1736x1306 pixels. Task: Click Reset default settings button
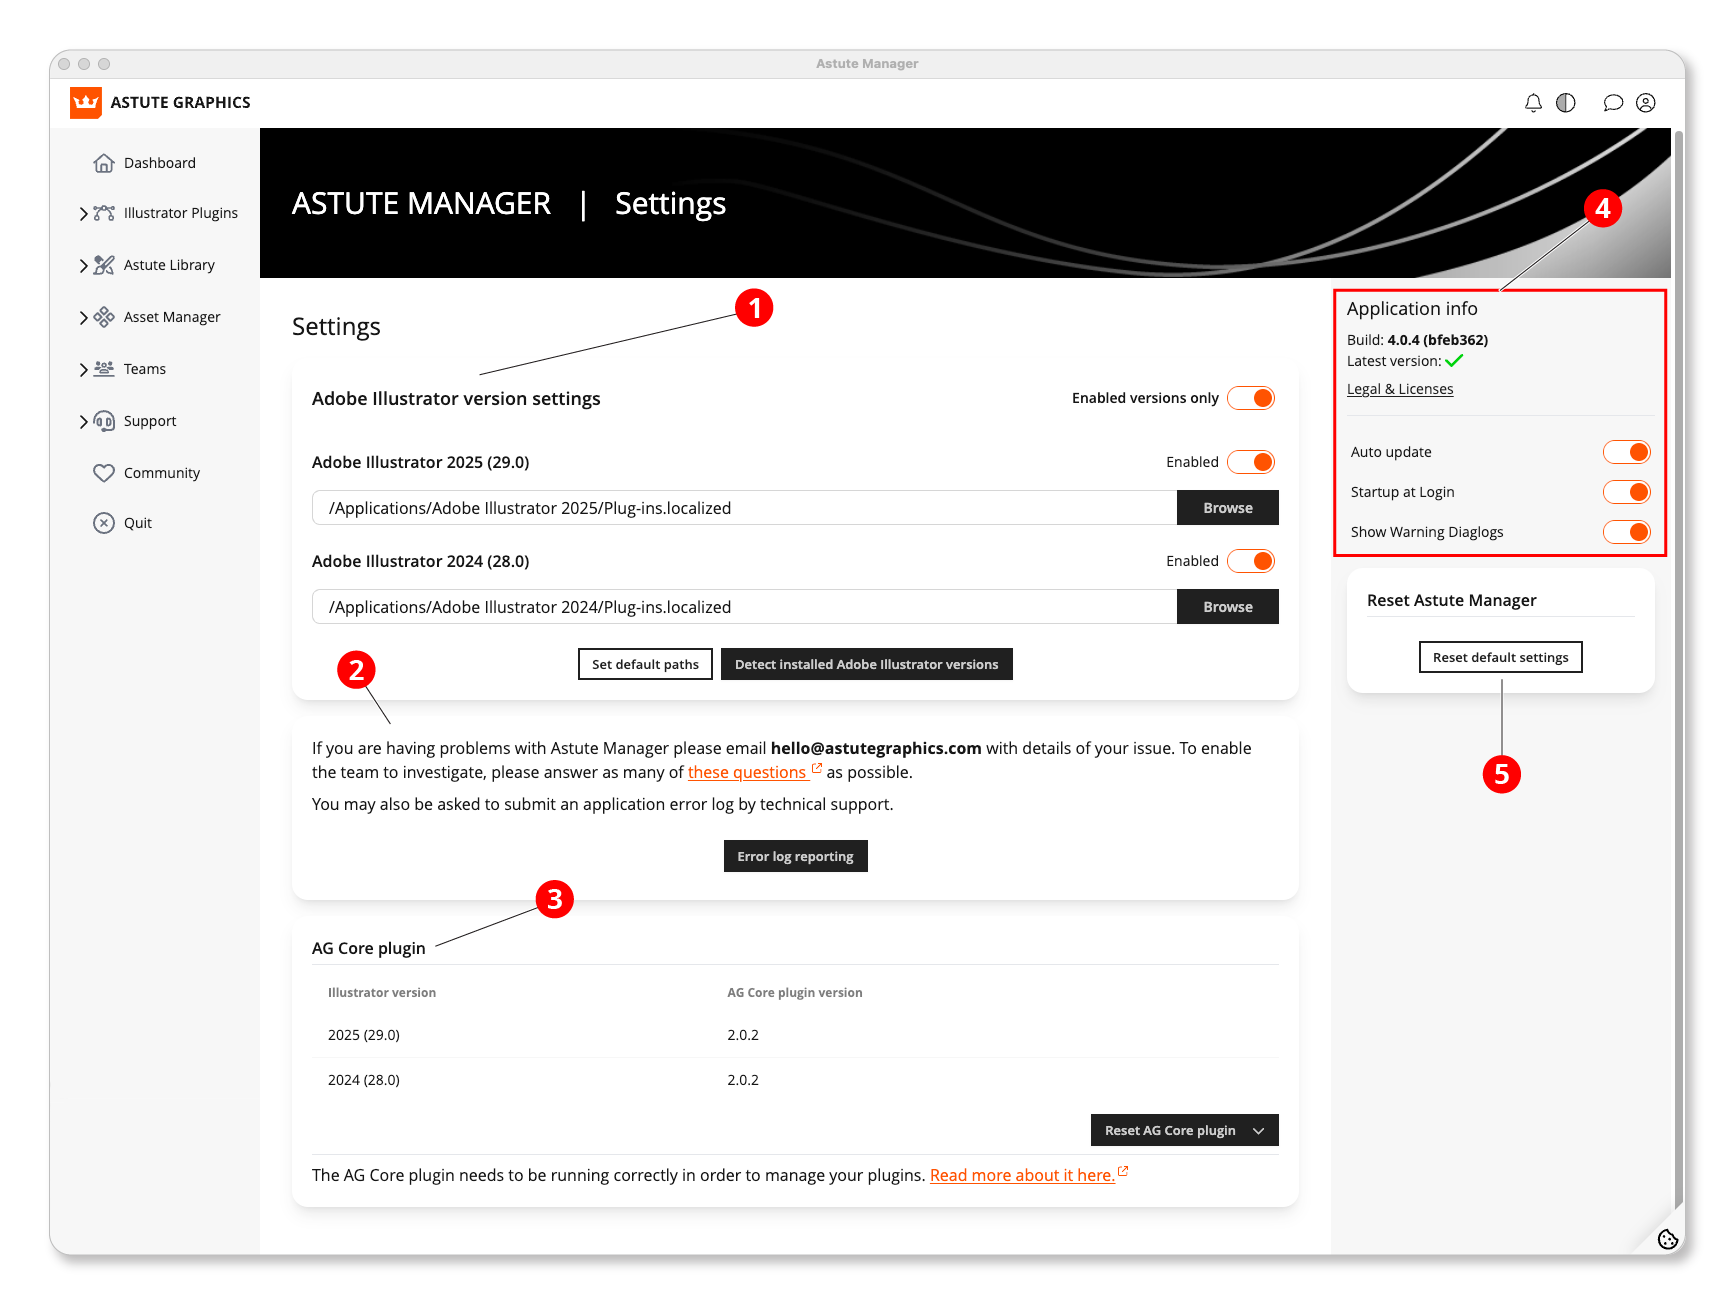click(1500, 657)
